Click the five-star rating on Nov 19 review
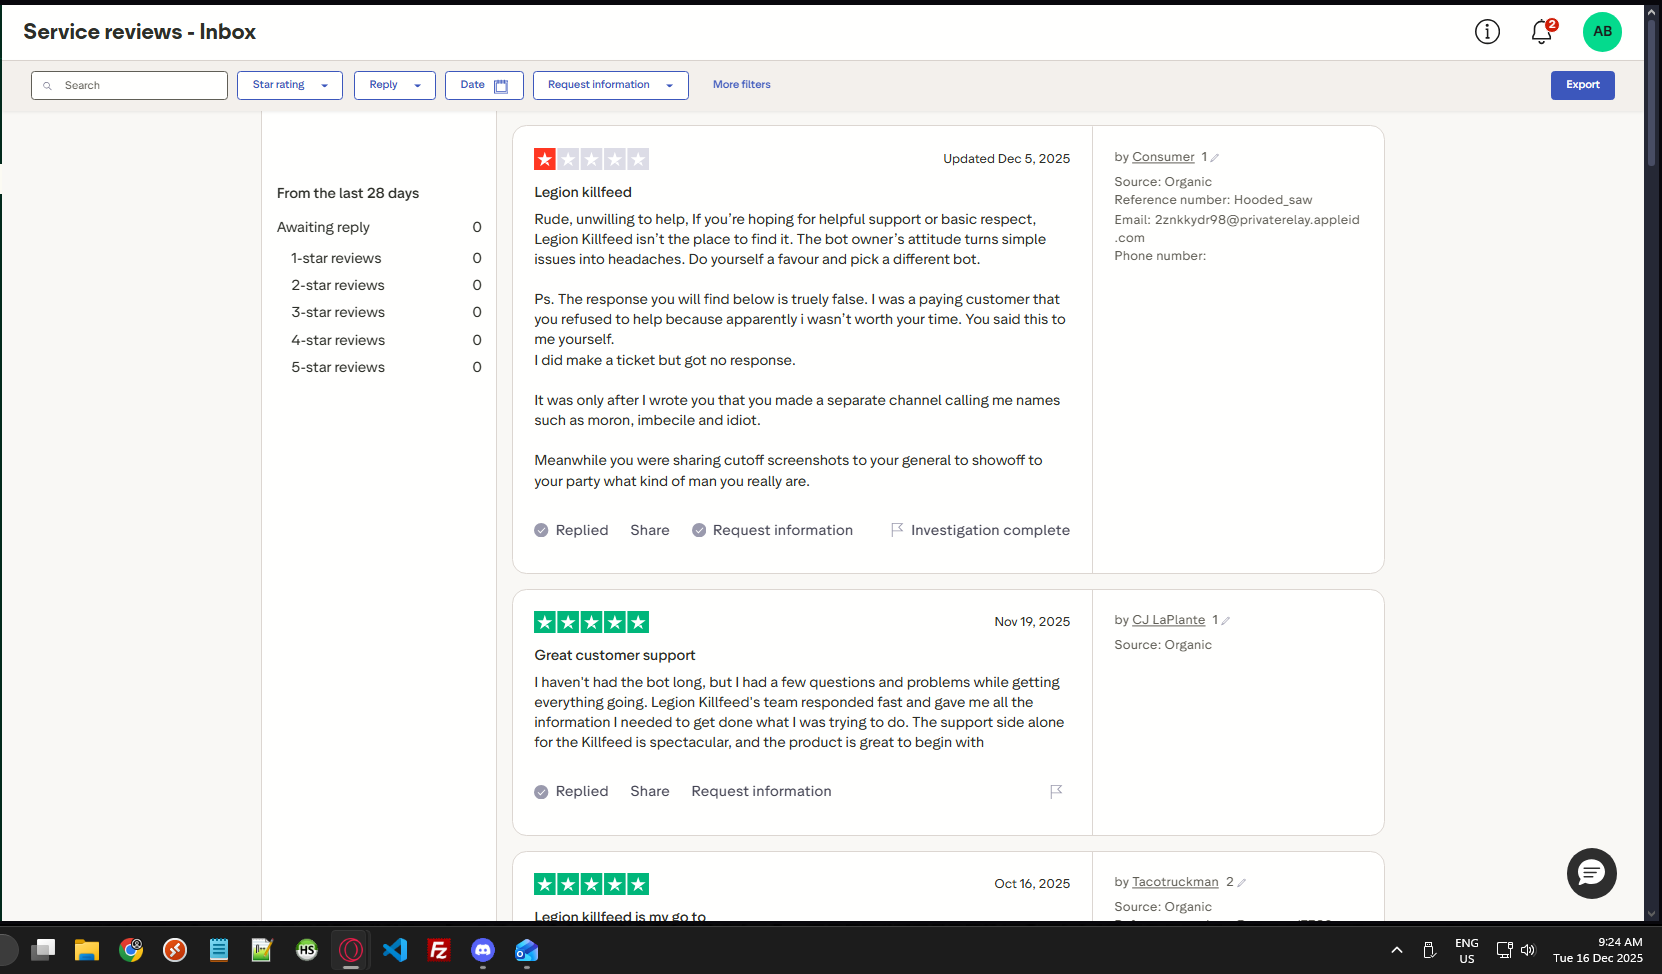The width and height of the screenshot is (1662, 974). [591, 622]
